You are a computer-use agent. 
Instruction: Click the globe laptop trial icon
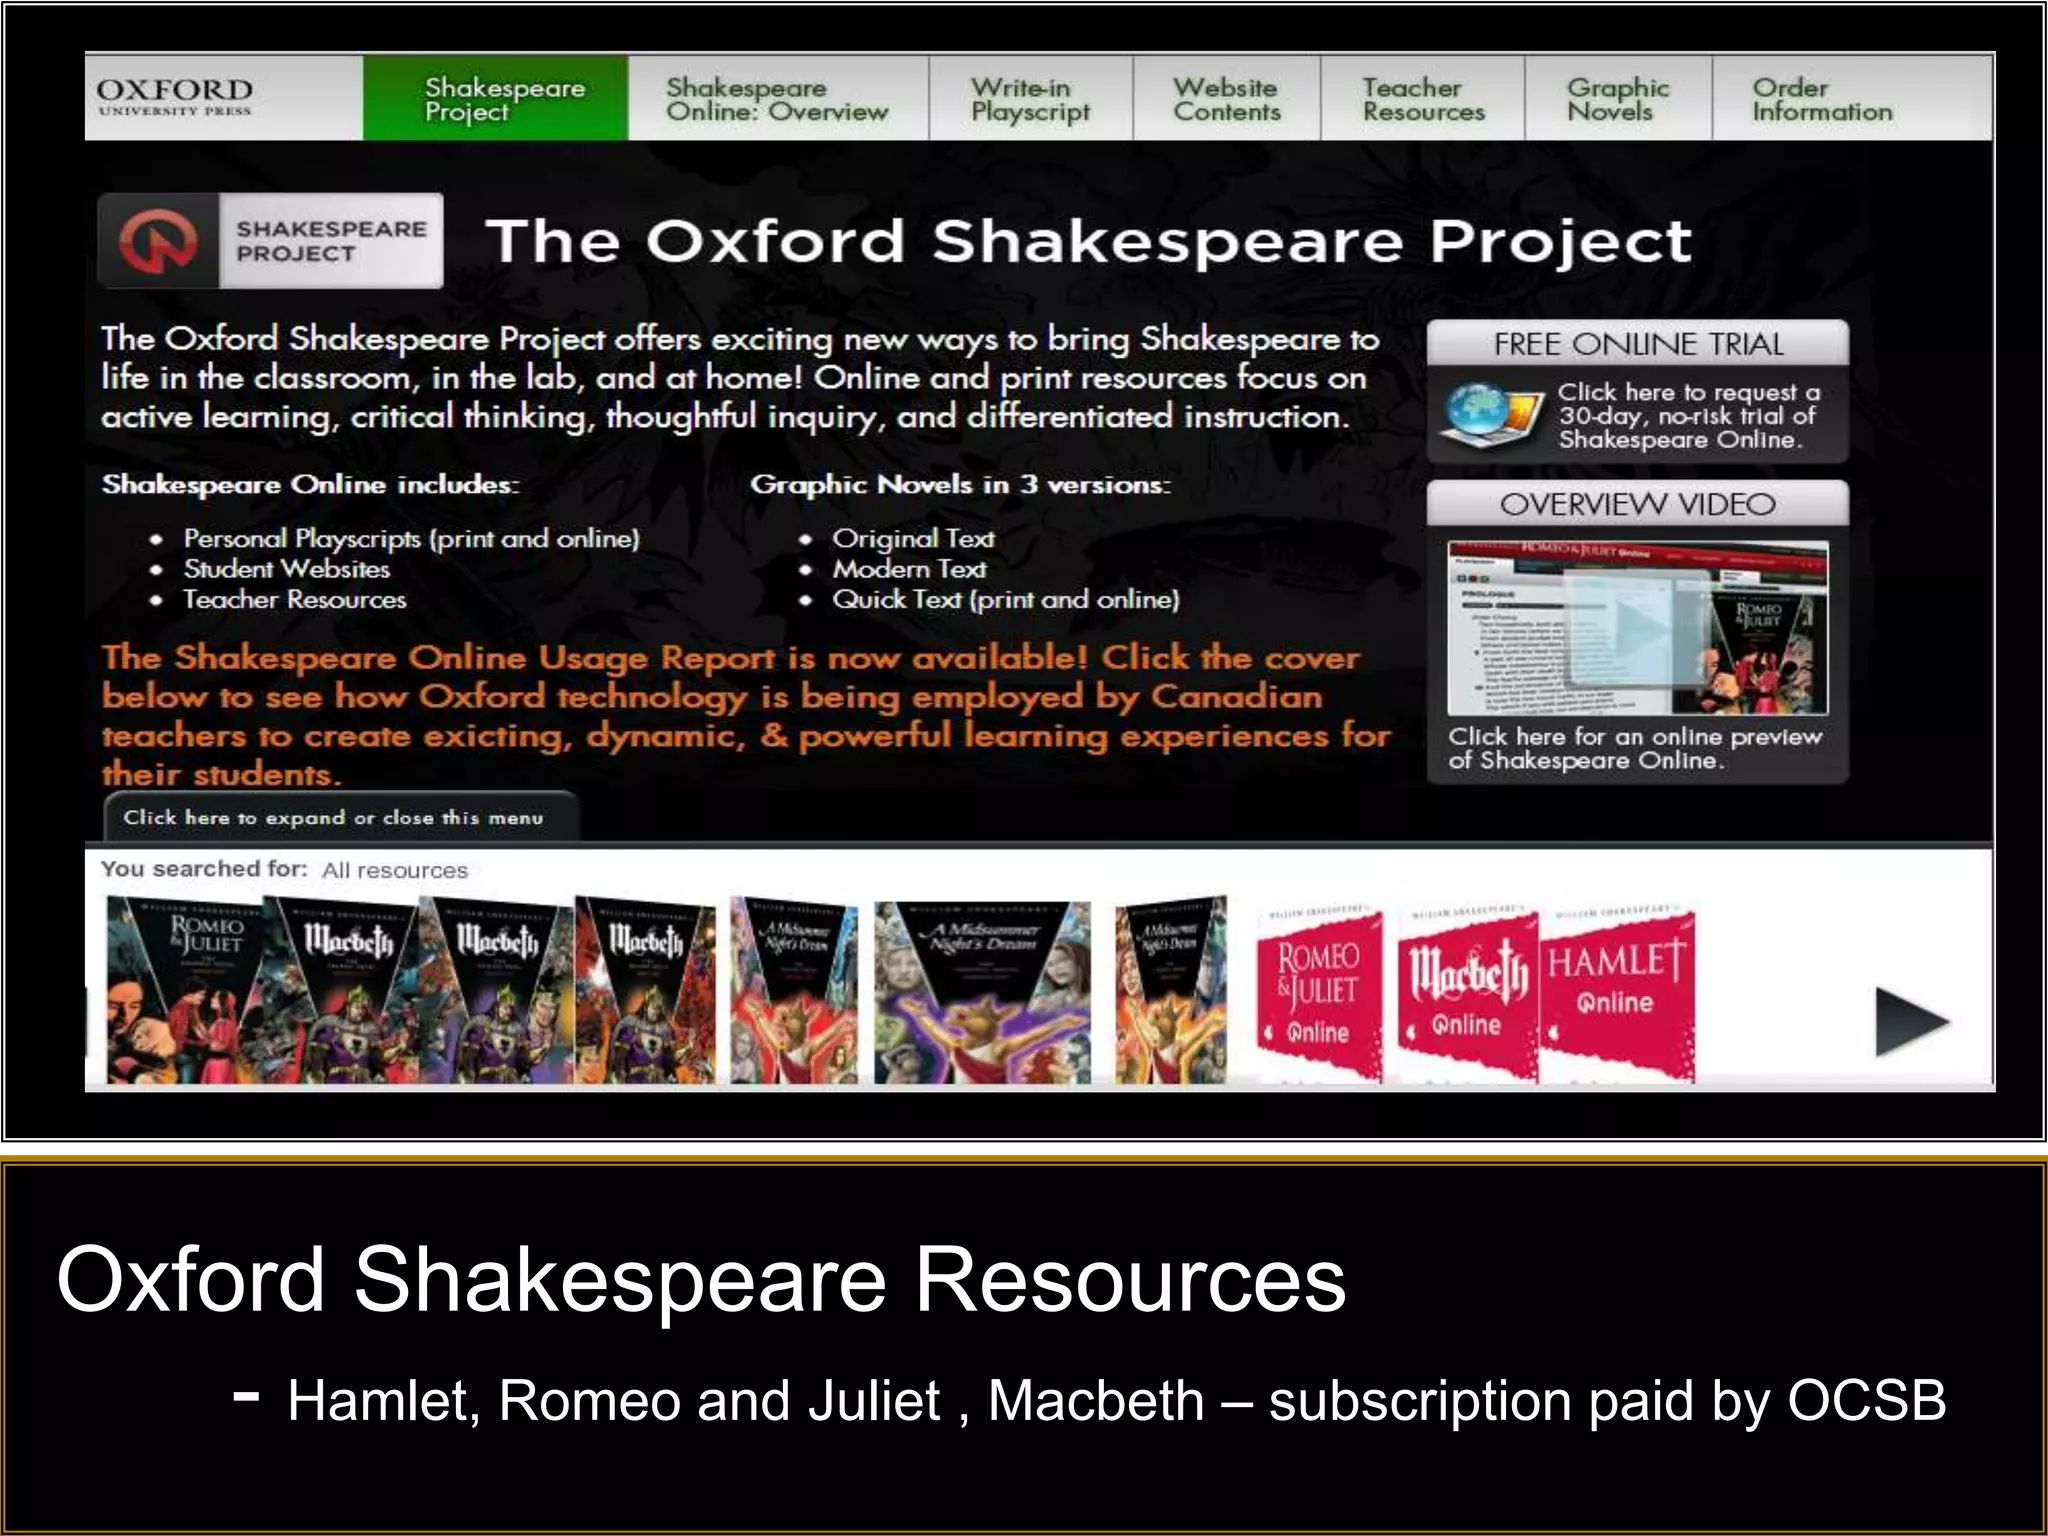1493,415
